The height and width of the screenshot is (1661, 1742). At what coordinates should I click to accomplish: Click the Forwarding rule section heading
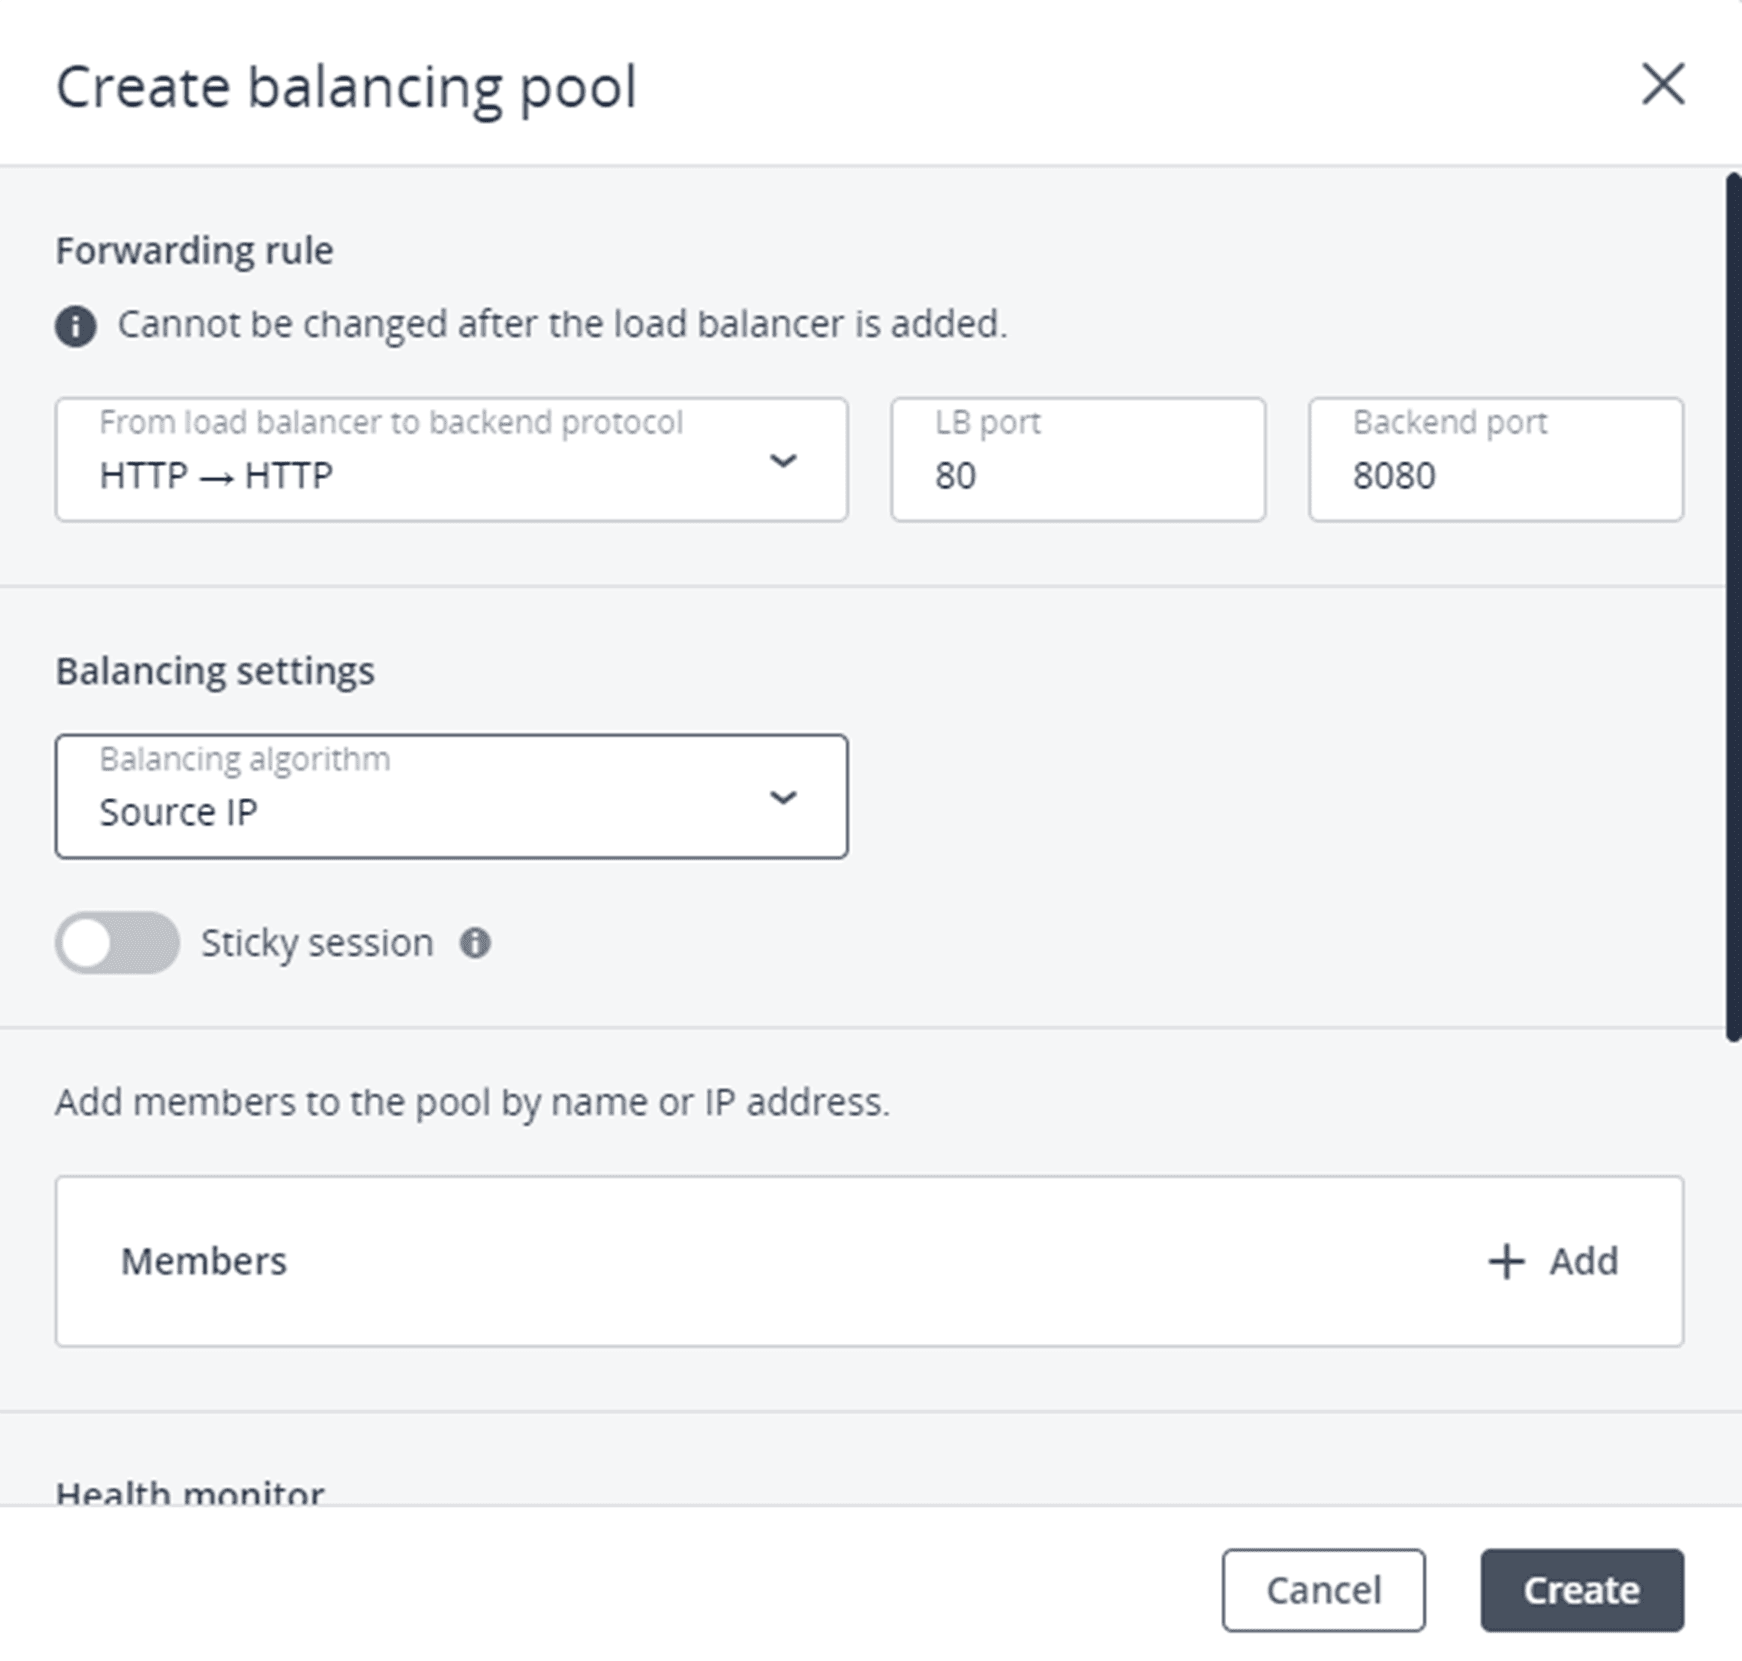194,250
